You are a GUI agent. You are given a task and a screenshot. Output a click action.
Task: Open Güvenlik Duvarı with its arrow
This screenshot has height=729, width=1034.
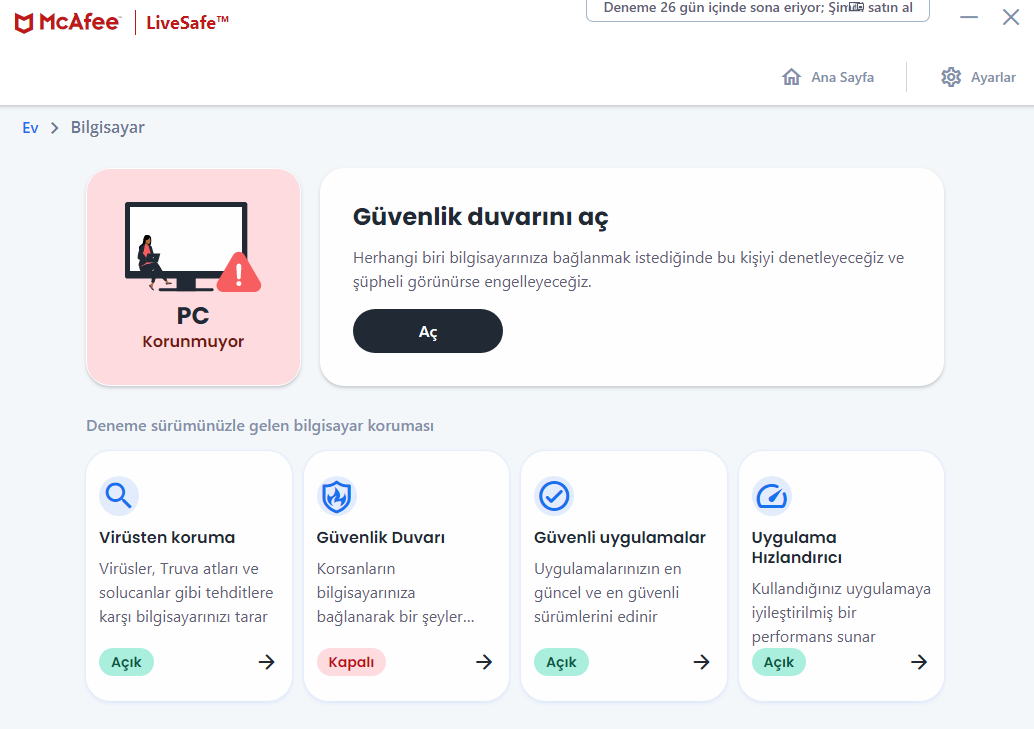coord(484,662)
